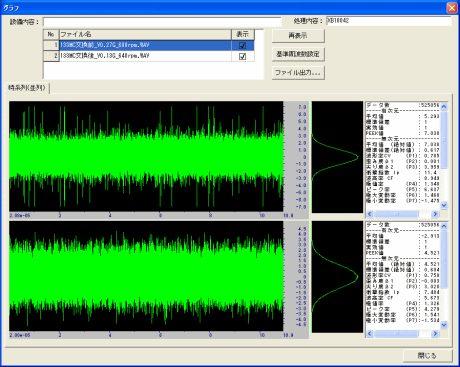
Task: Click the No column header
Action: coord(51,34)
